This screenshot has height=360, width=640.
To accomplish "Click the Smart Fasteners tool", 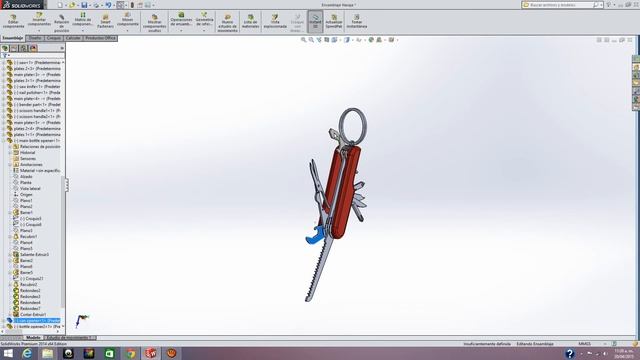I will click(105, 21).
